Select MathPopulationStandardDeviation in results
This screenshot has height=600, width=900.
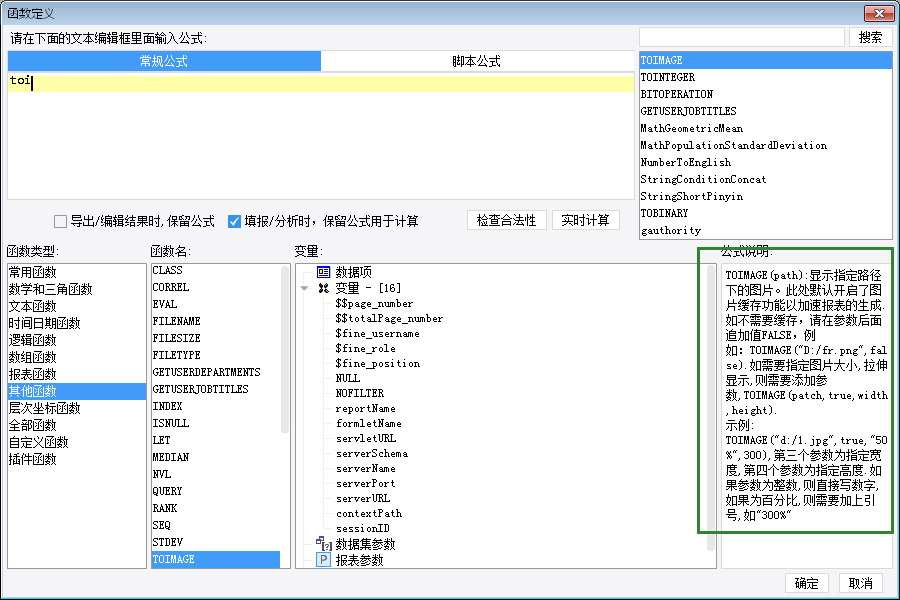(766, 145)
